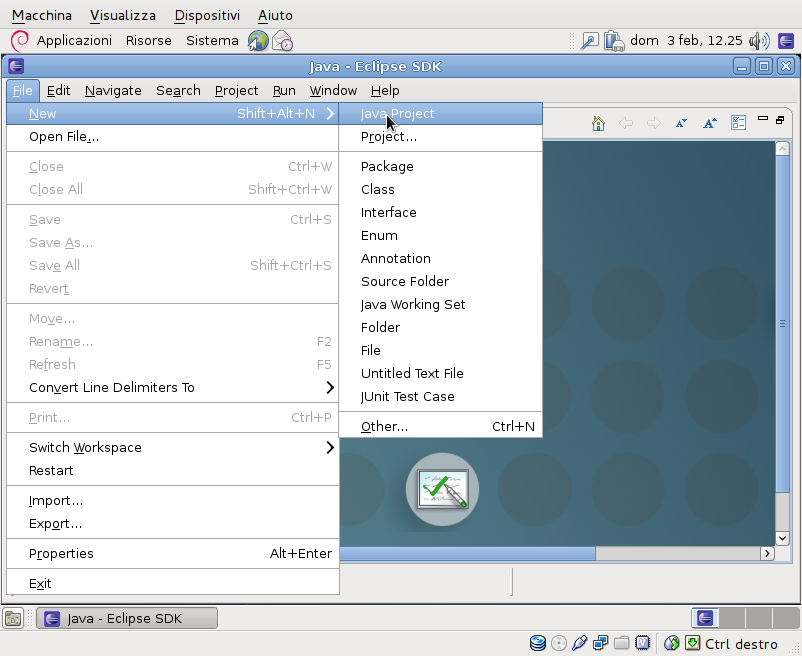This screenshot has height=656, width=802.
Task: Open the Window menu
Action: click(333, 91)
